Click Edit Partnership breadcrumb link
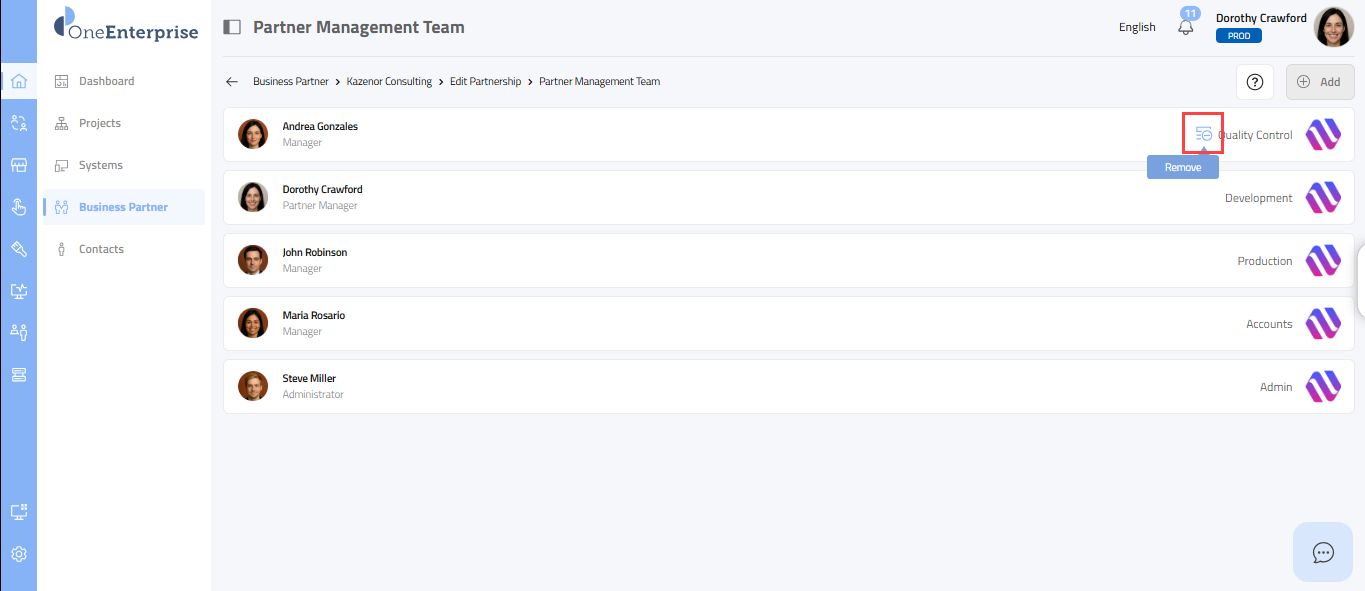 pos(485,82)
